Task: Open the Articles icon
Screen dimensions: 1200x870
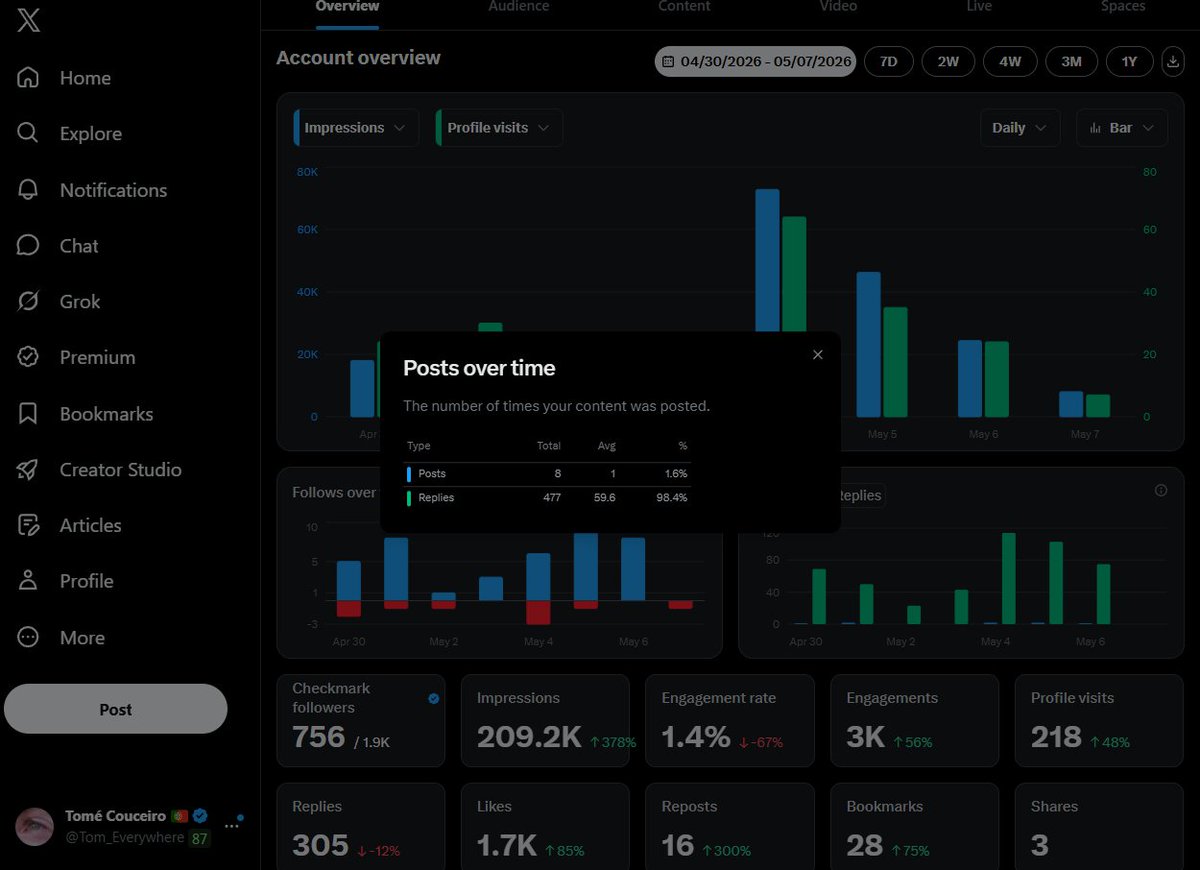Action: pos(28,525)
